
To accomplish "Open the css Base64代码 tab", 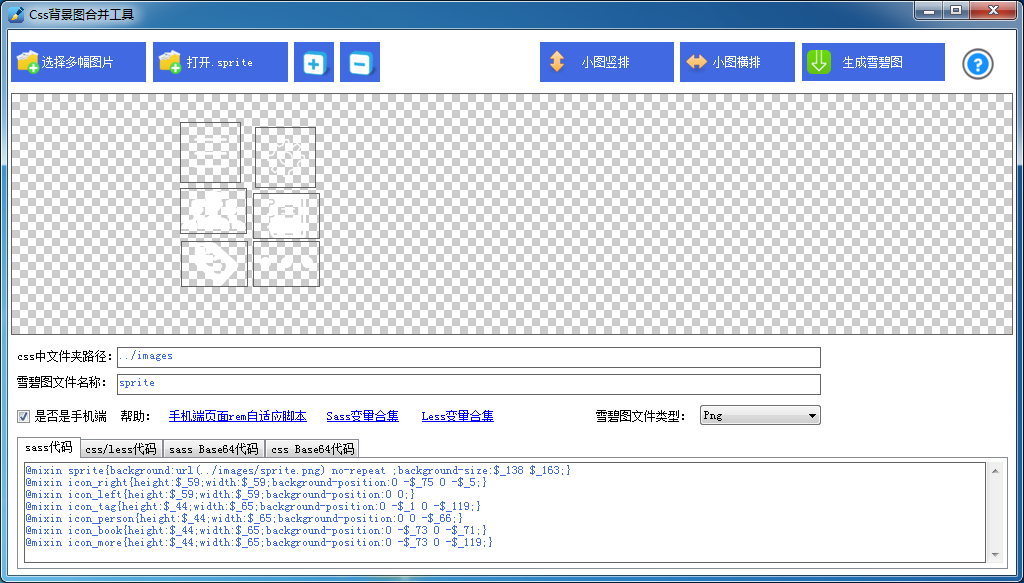I will (312, 449).
